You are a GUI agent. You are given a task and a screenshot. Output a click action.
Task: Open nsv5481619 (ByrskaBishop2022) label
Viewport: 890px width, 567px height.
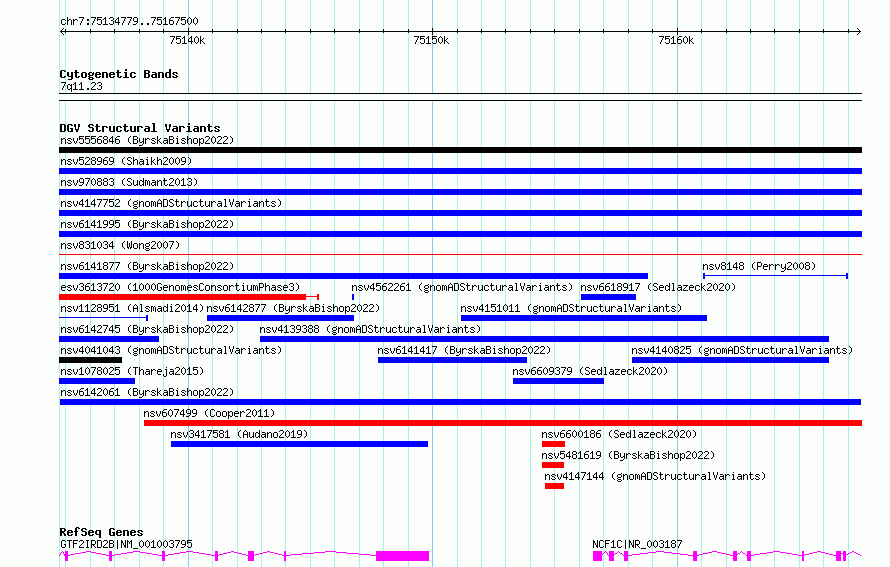point(628,455)
